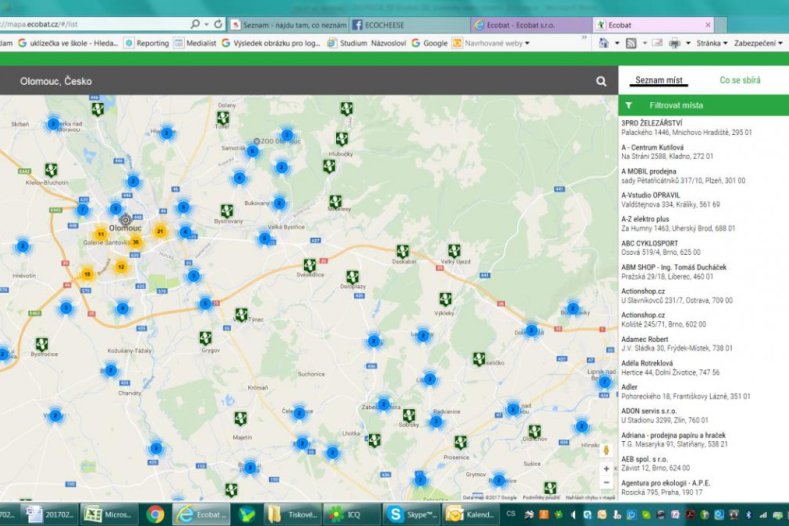
Task: Click the browser address bar URL
Action: pos(93,24)
